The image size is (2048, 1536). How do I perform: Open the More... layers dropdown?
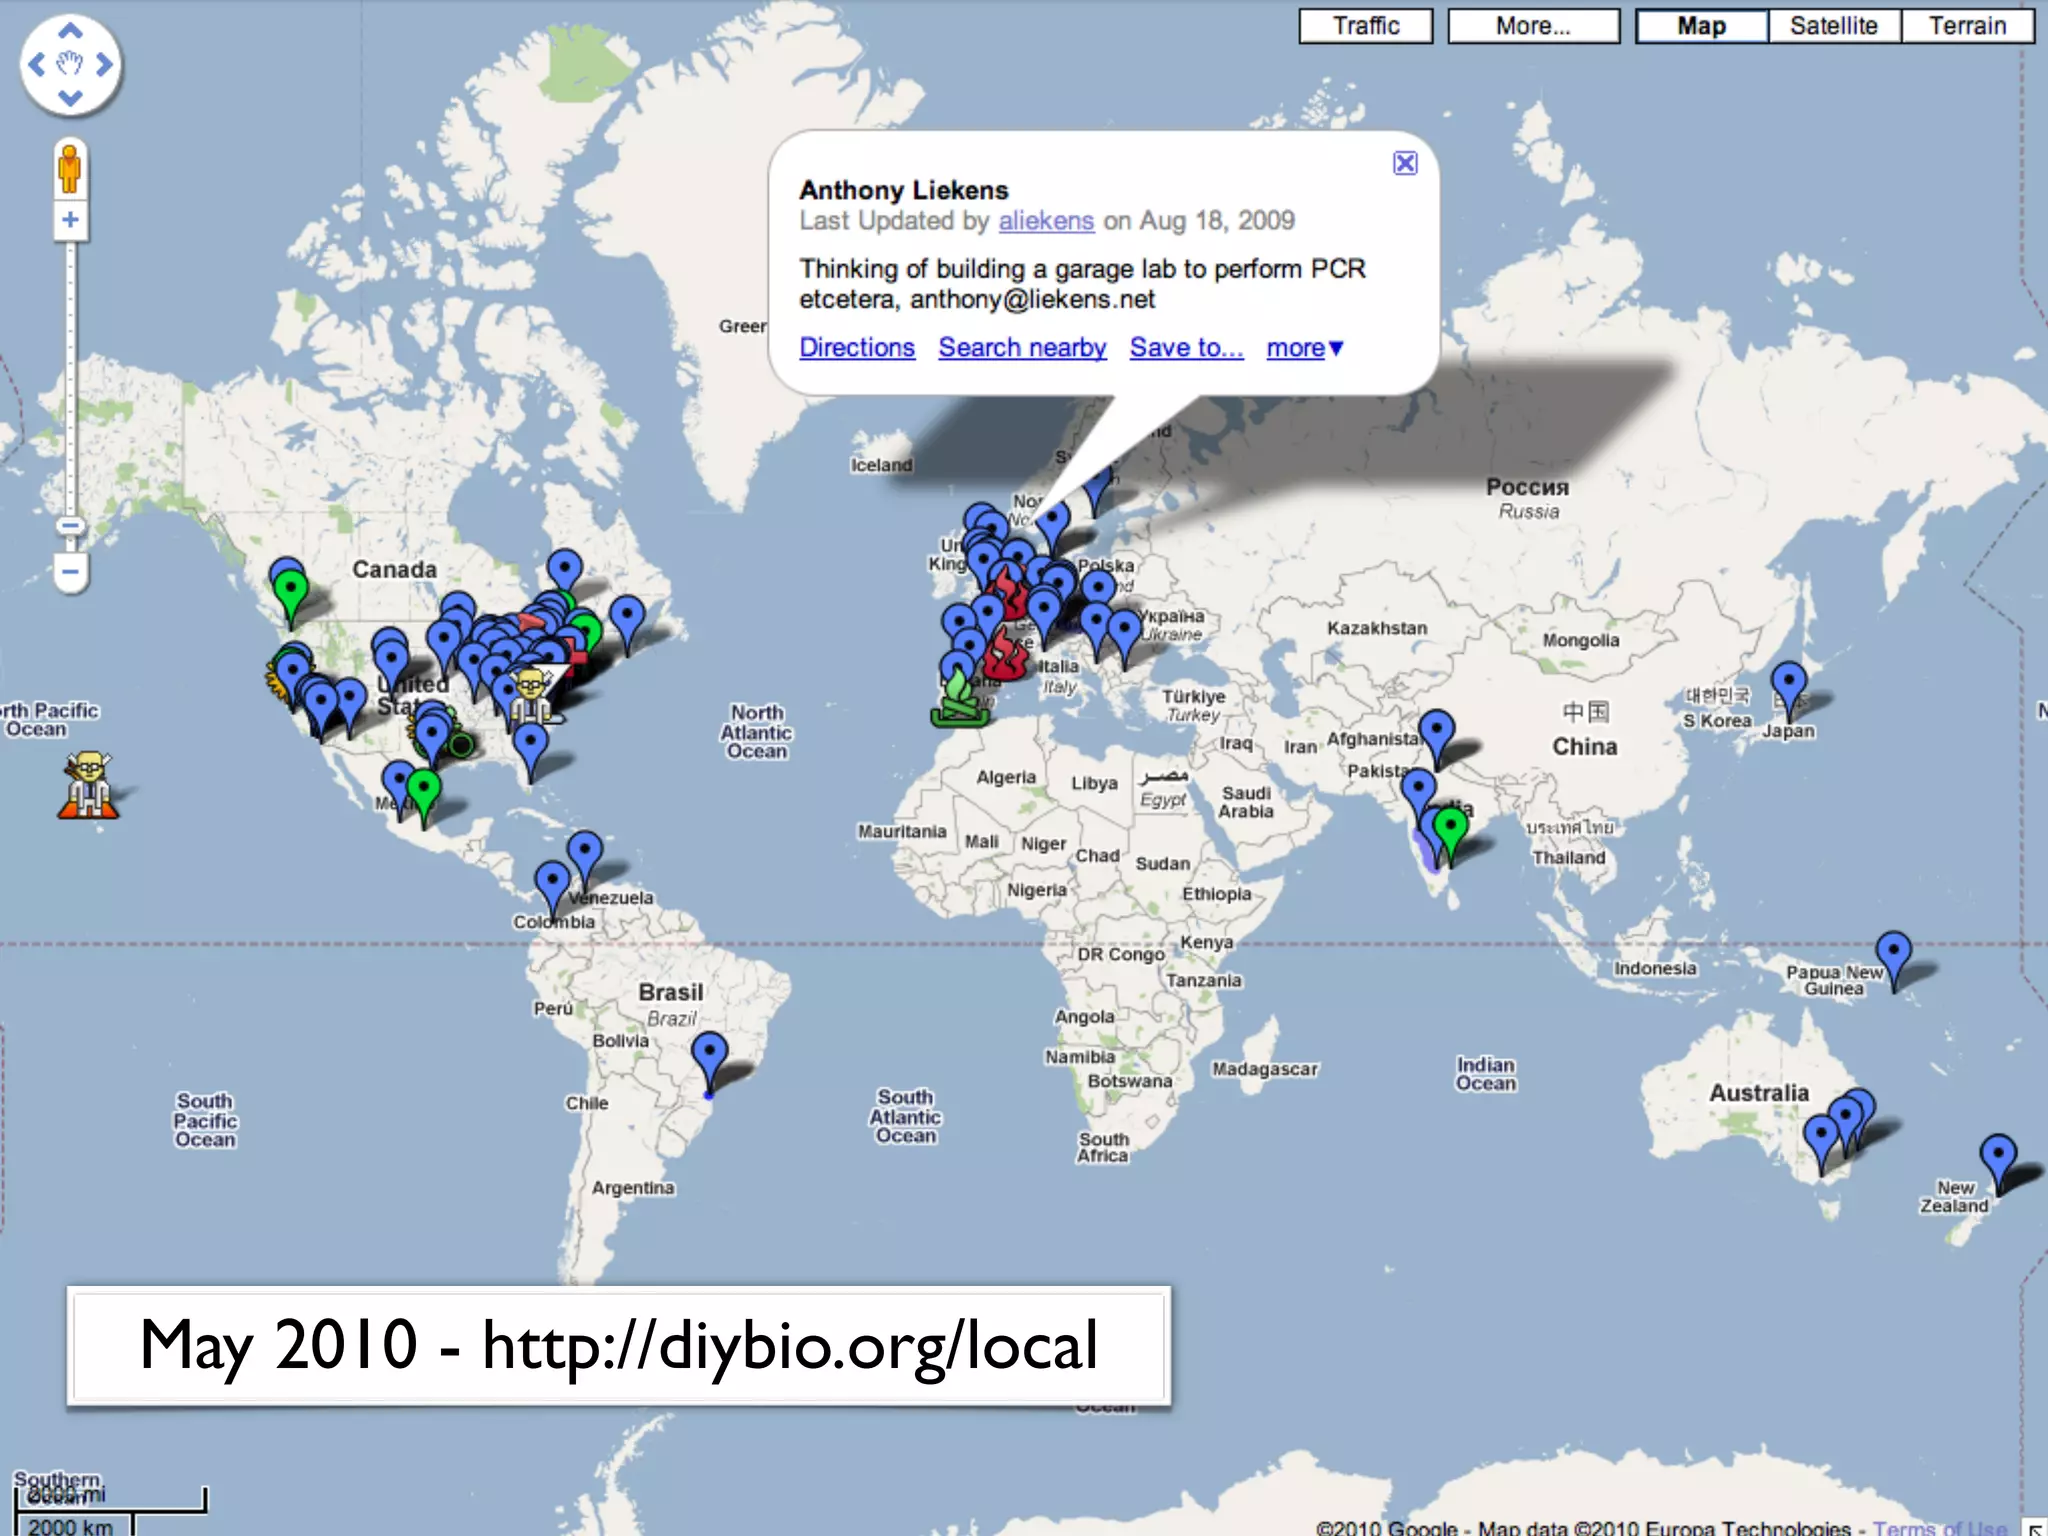[x=1533, y=26]
